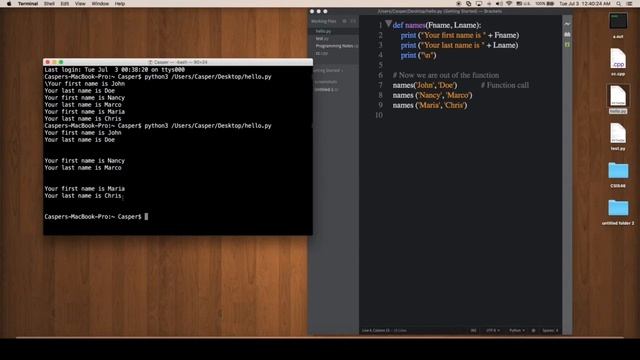
Task: Click the green icon in Brackets right toolbar
Action: click(567, 44)
